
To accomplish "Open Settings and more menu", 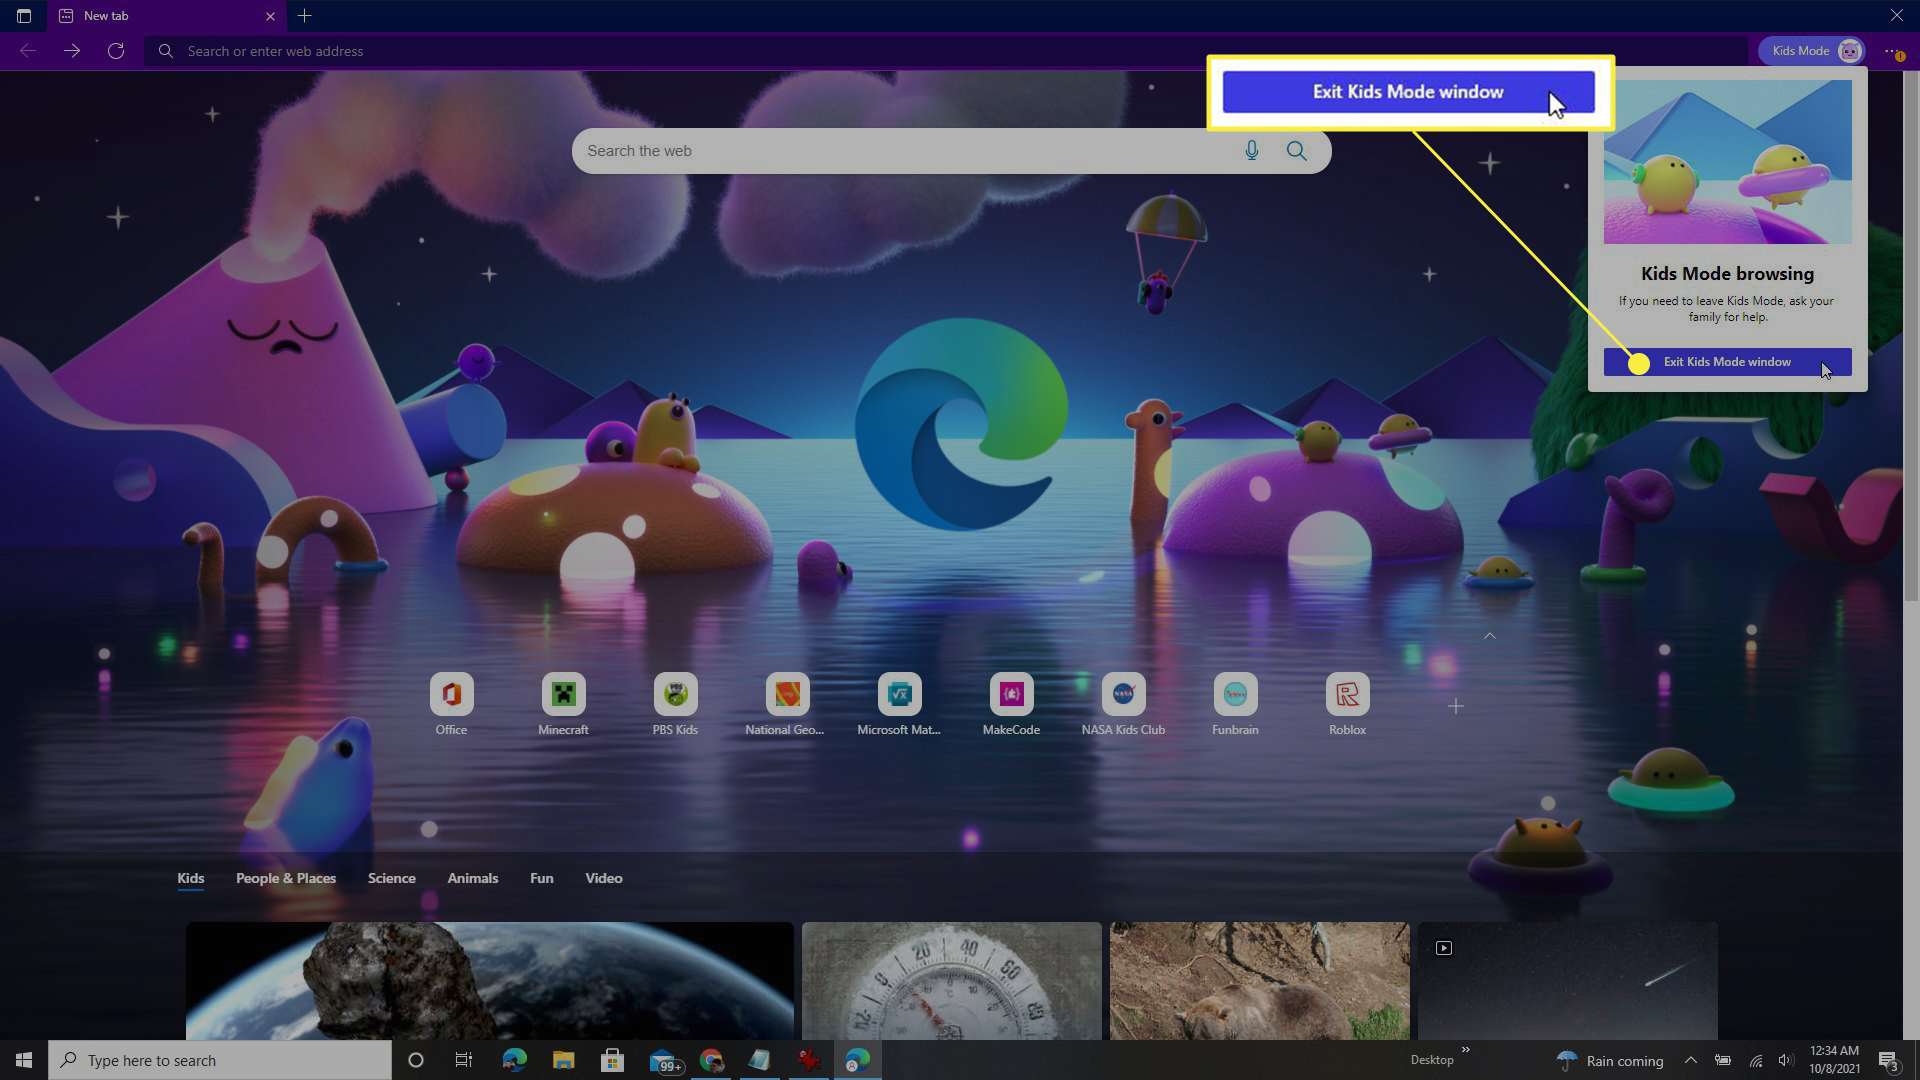I will point(1893,51).
